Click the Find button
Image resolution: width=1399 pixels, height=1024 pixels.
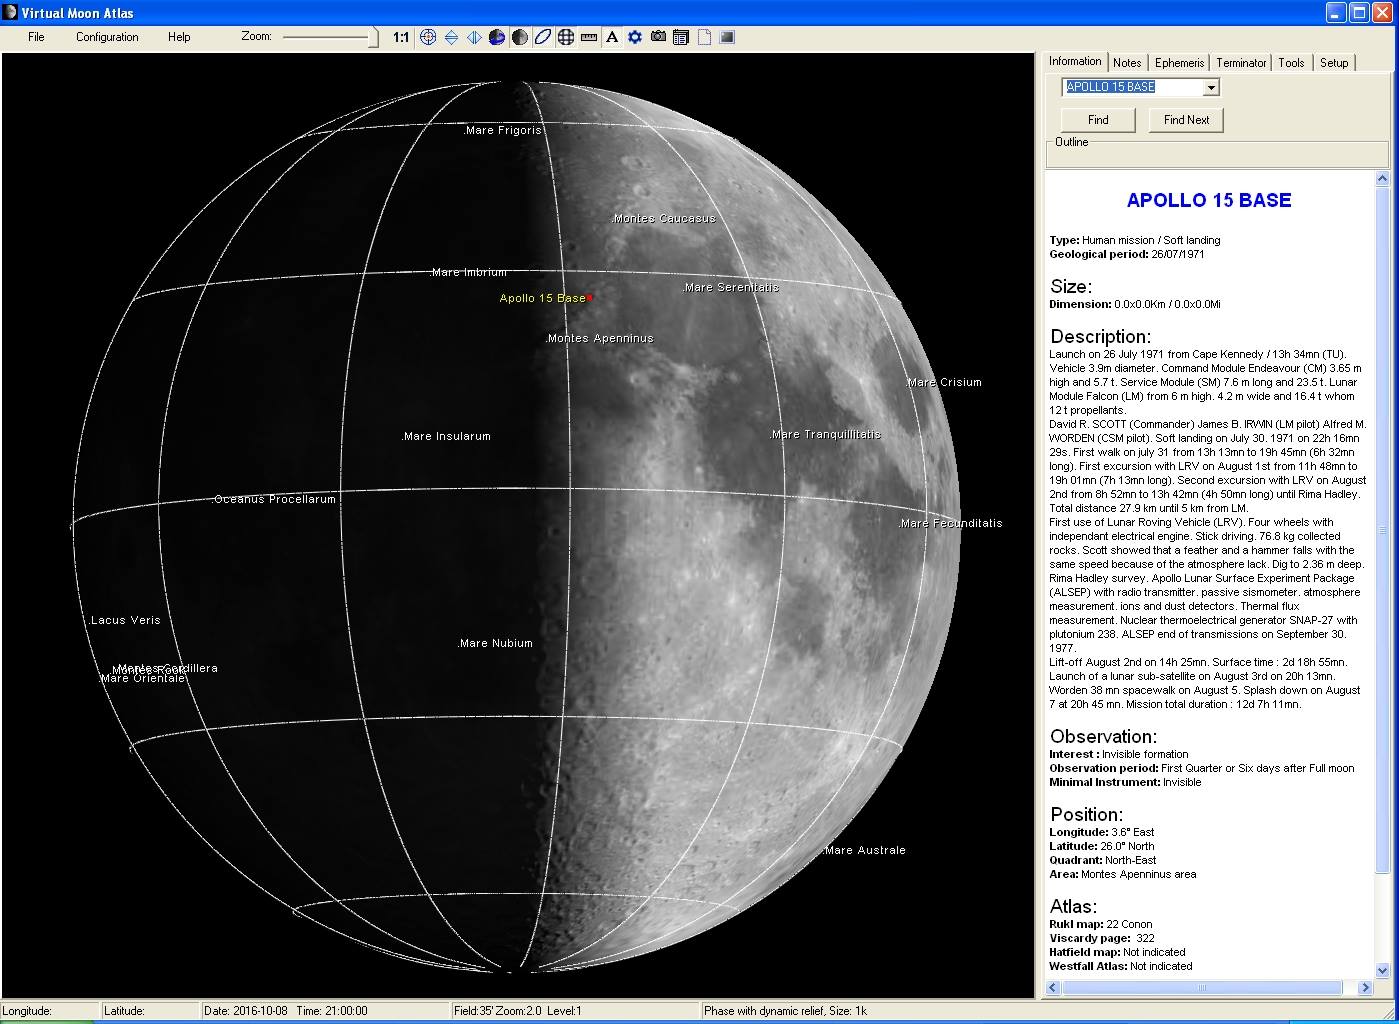click(1098, 120)
